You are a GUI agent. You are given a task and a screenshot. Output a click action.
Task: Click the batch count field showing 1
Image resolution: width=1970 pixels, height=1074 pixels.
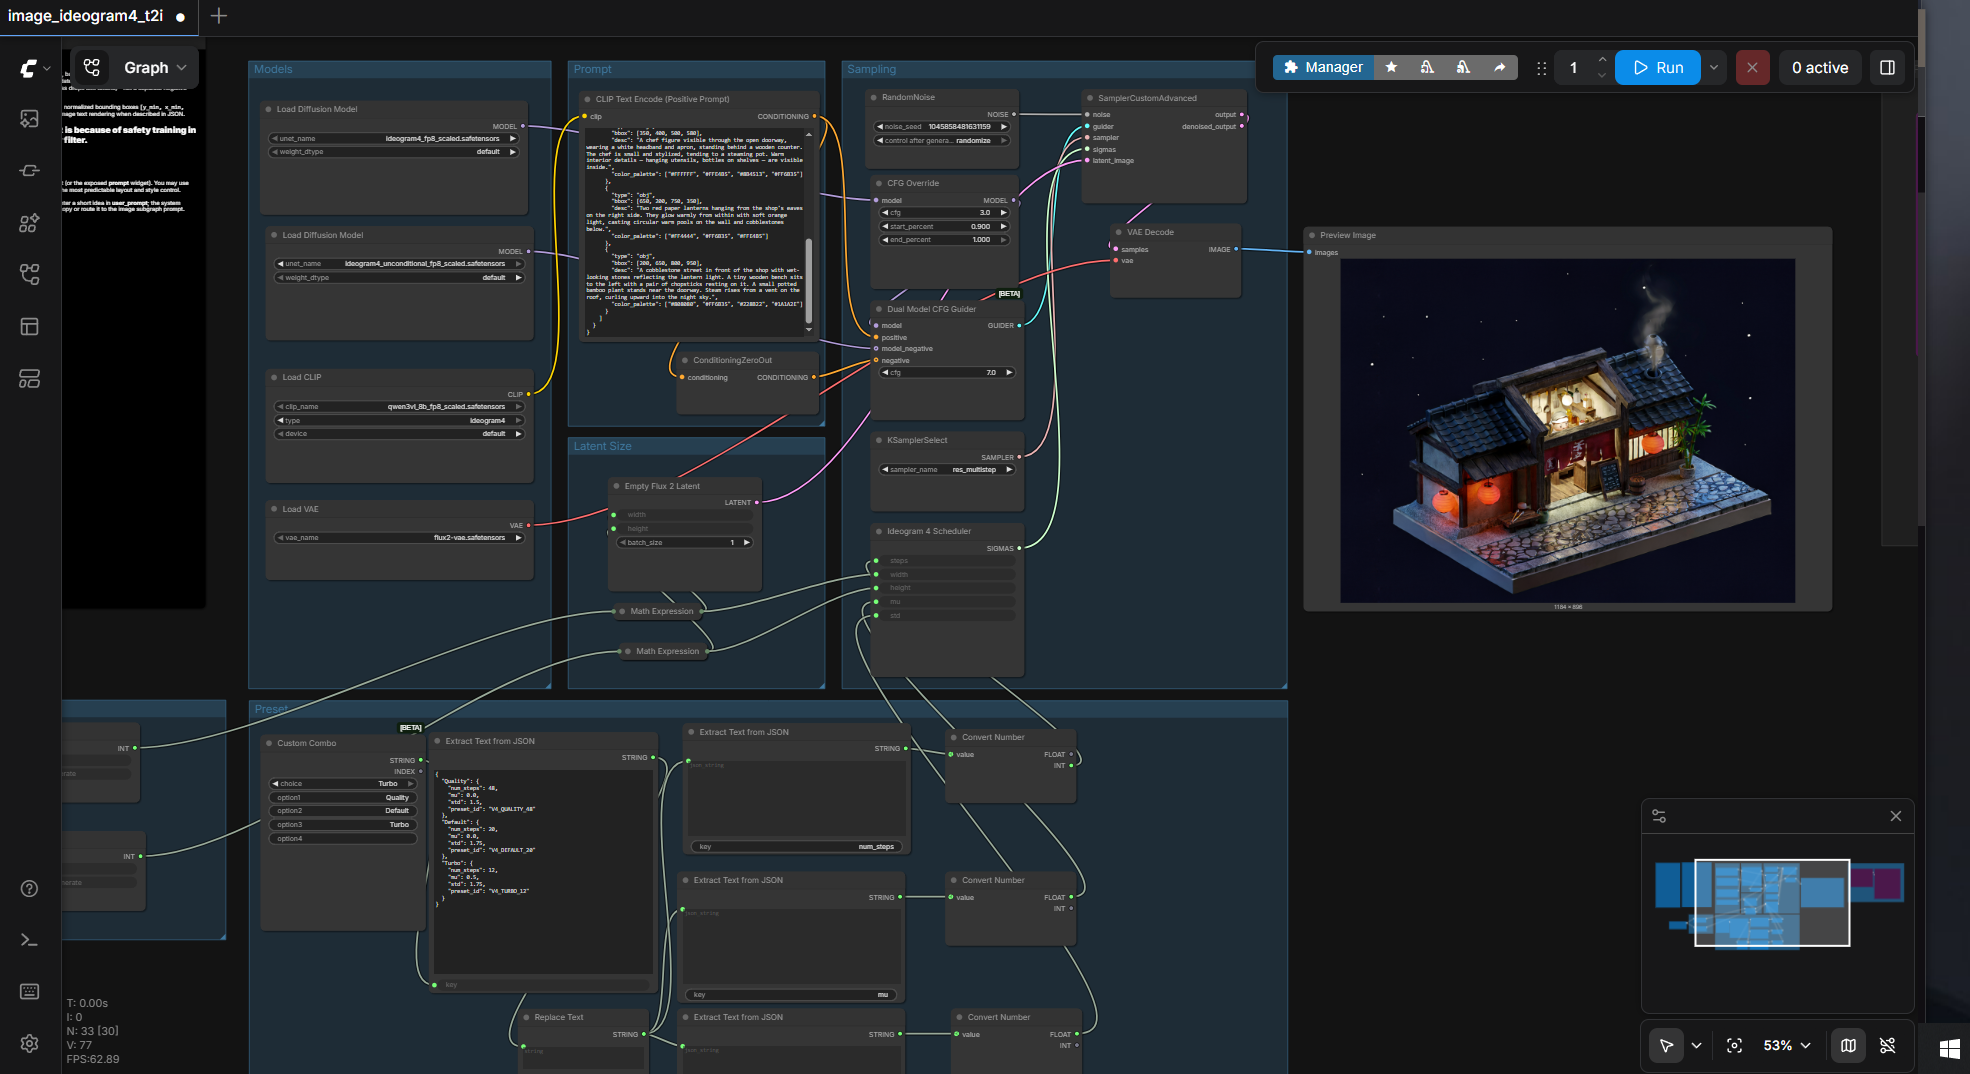point(1574,67)
